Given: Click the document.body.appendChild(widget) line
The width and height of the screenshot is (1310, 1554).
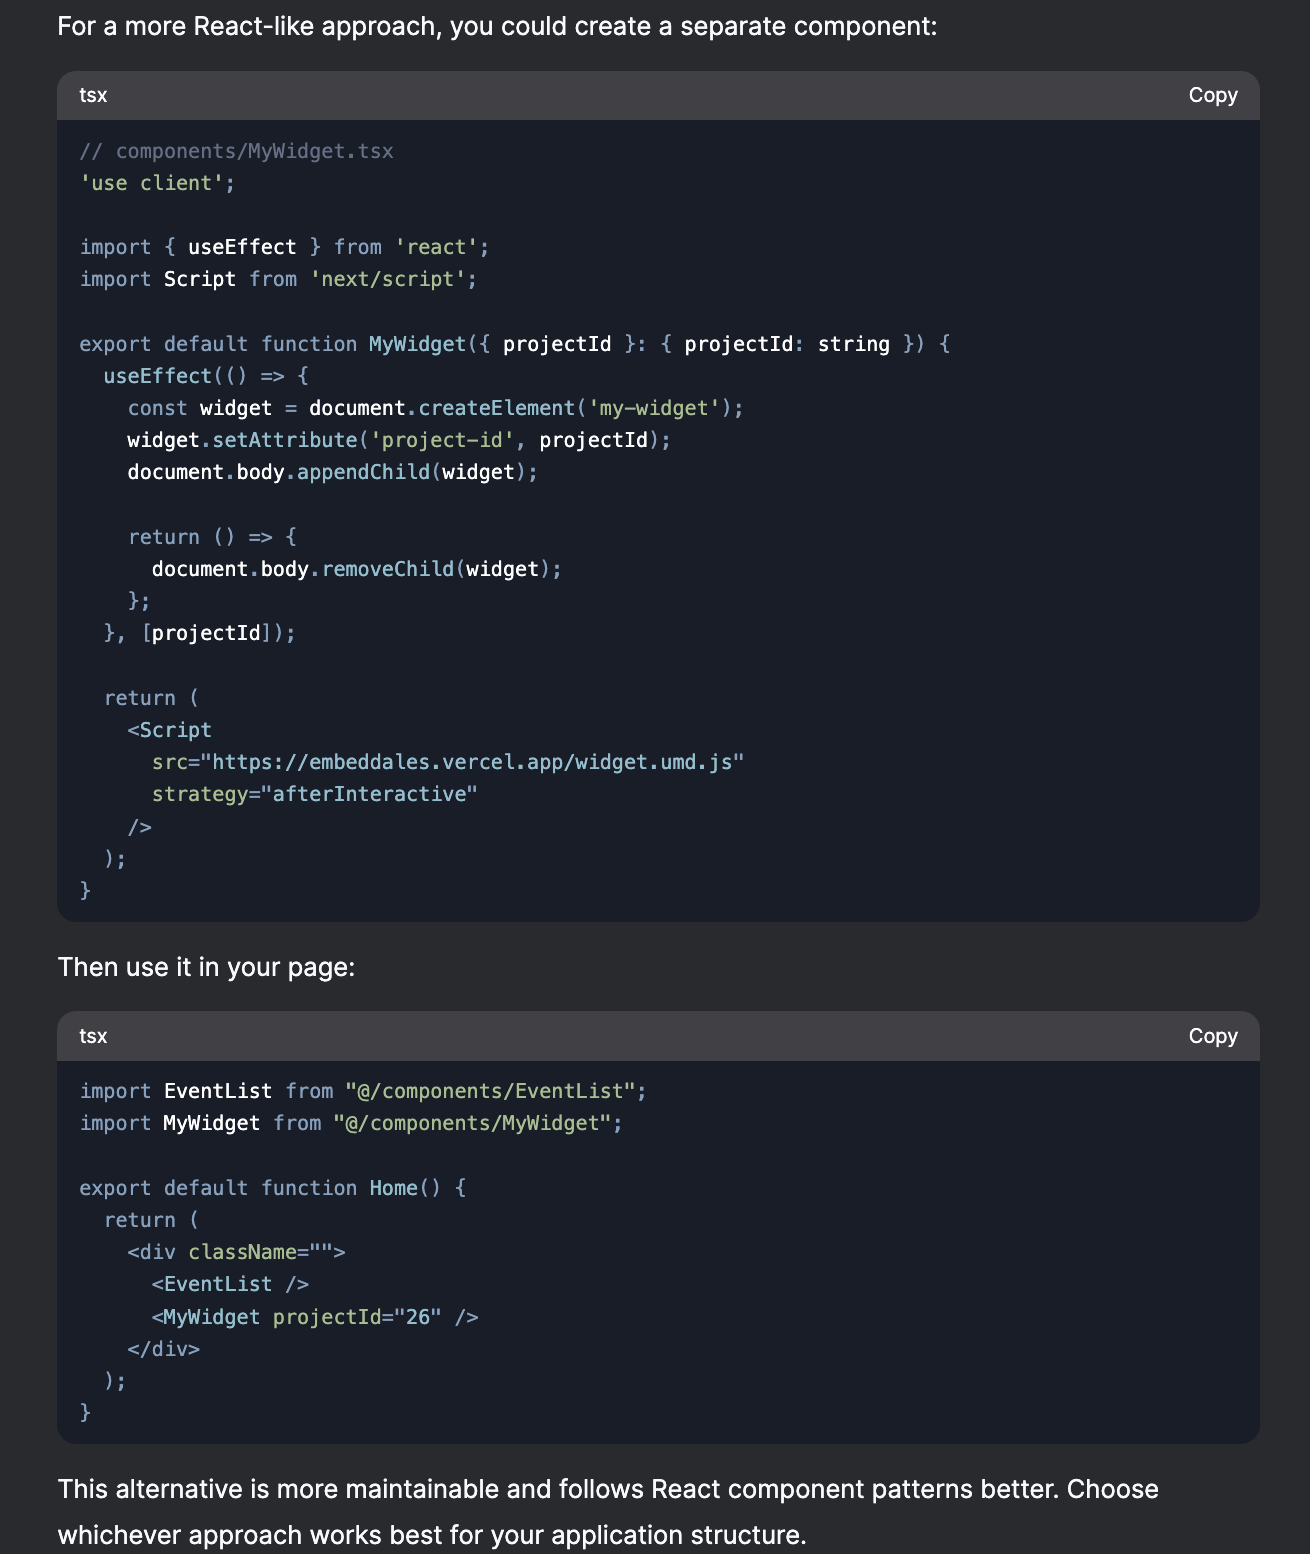Looking at the screenshot, I should [x=332, y=472].
